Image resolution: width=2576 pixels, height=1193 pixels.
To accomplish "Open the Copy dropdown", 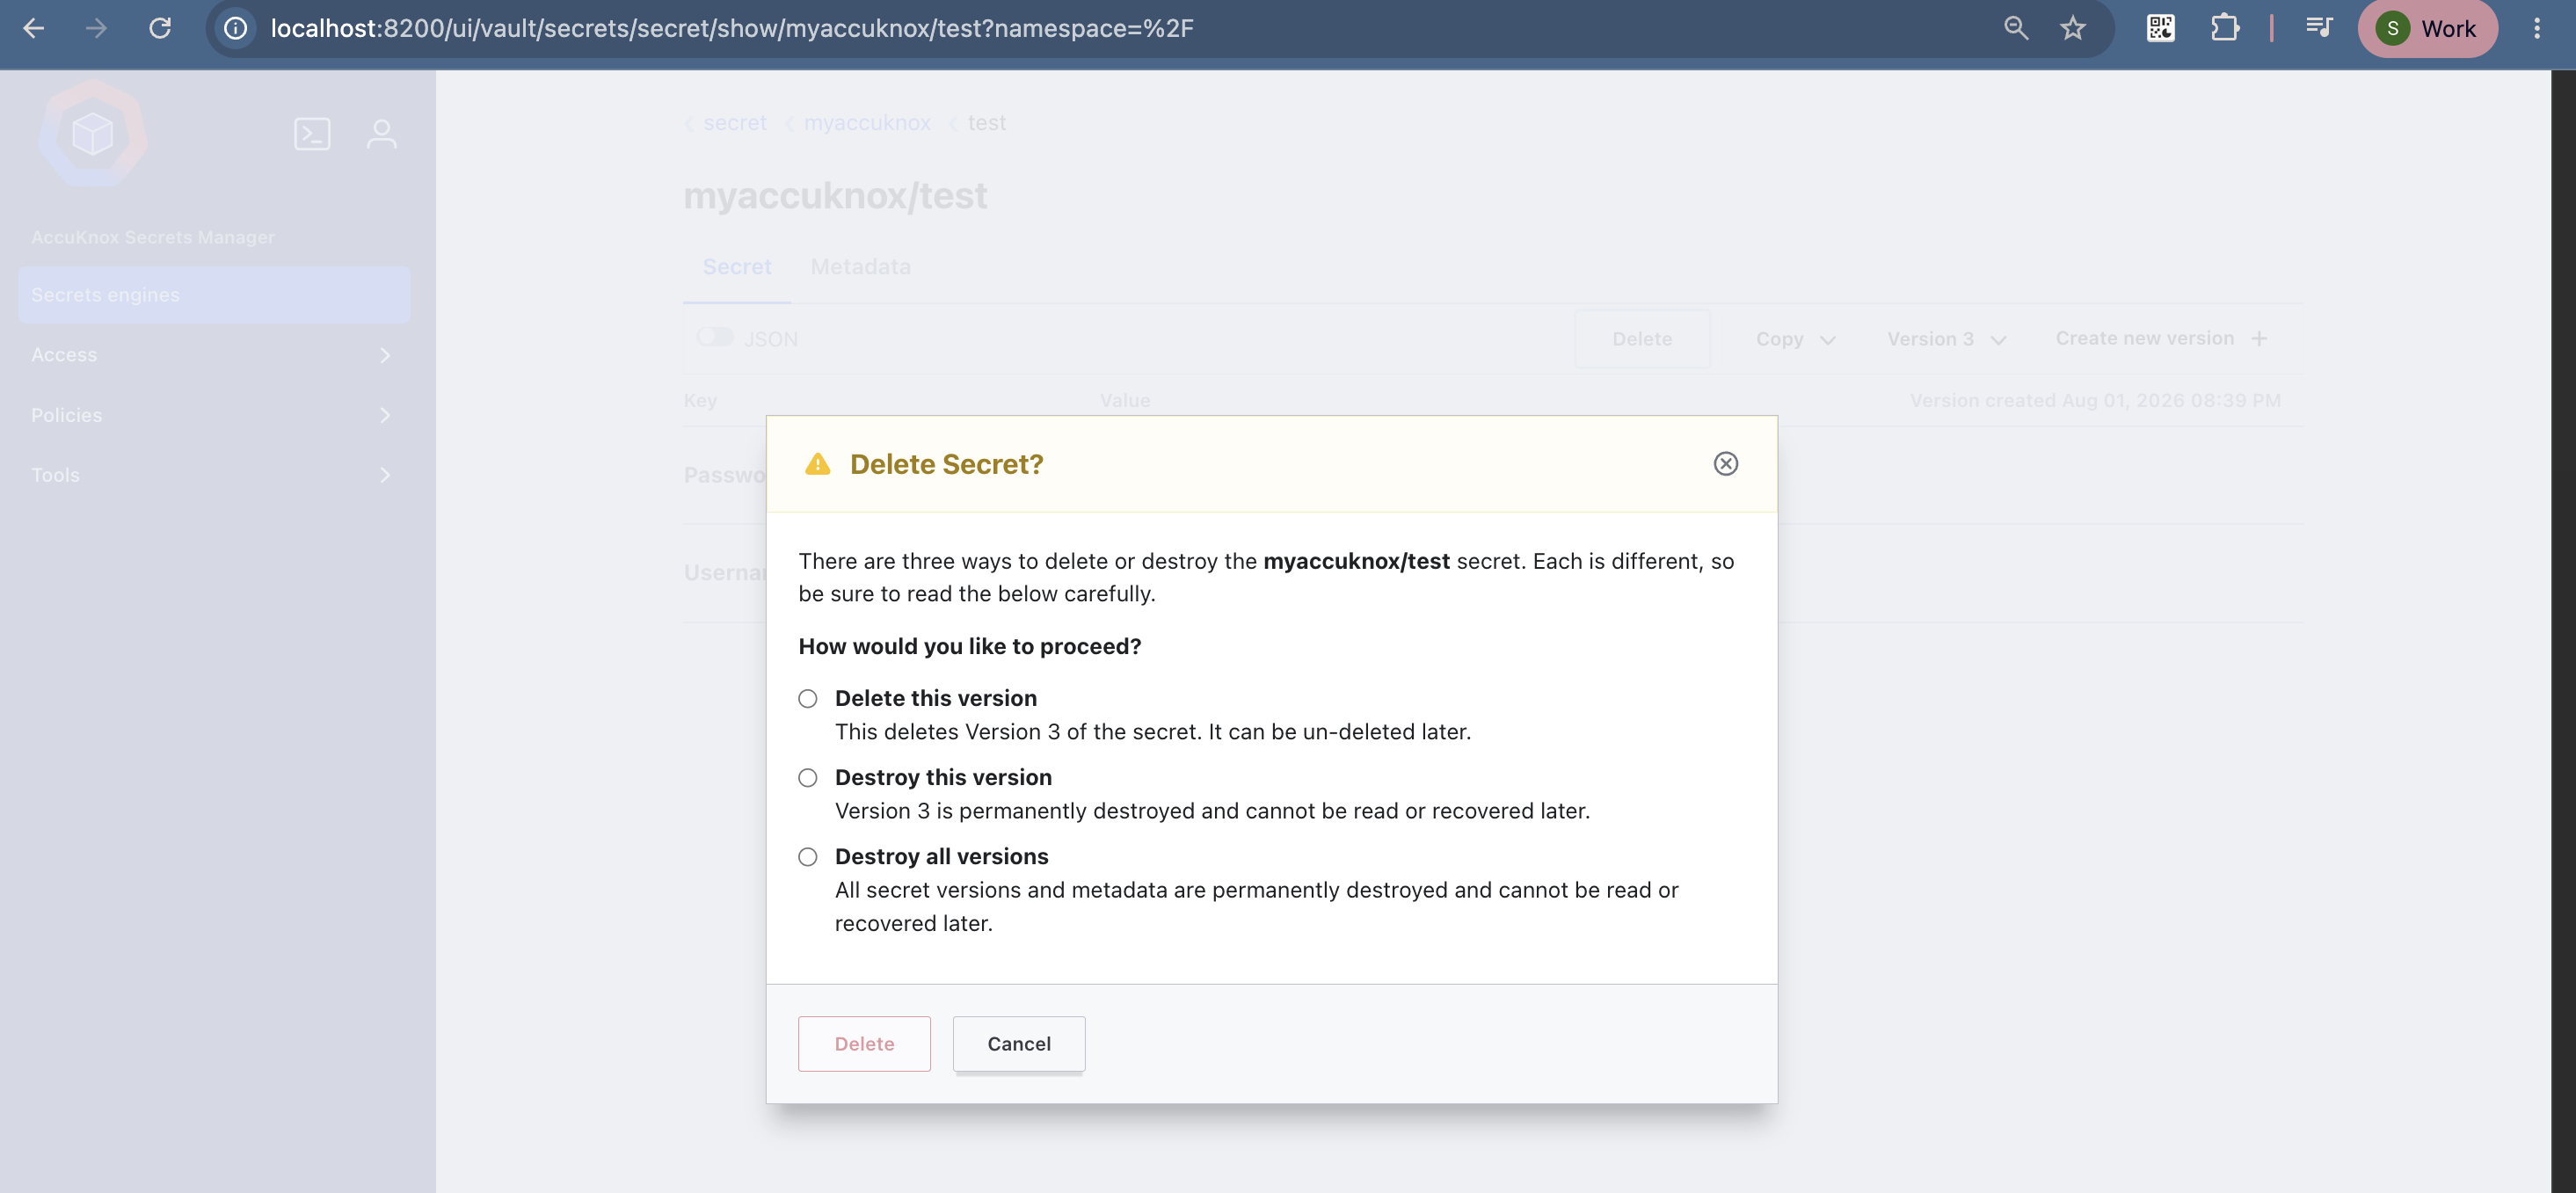I will tap(1796, 339).
